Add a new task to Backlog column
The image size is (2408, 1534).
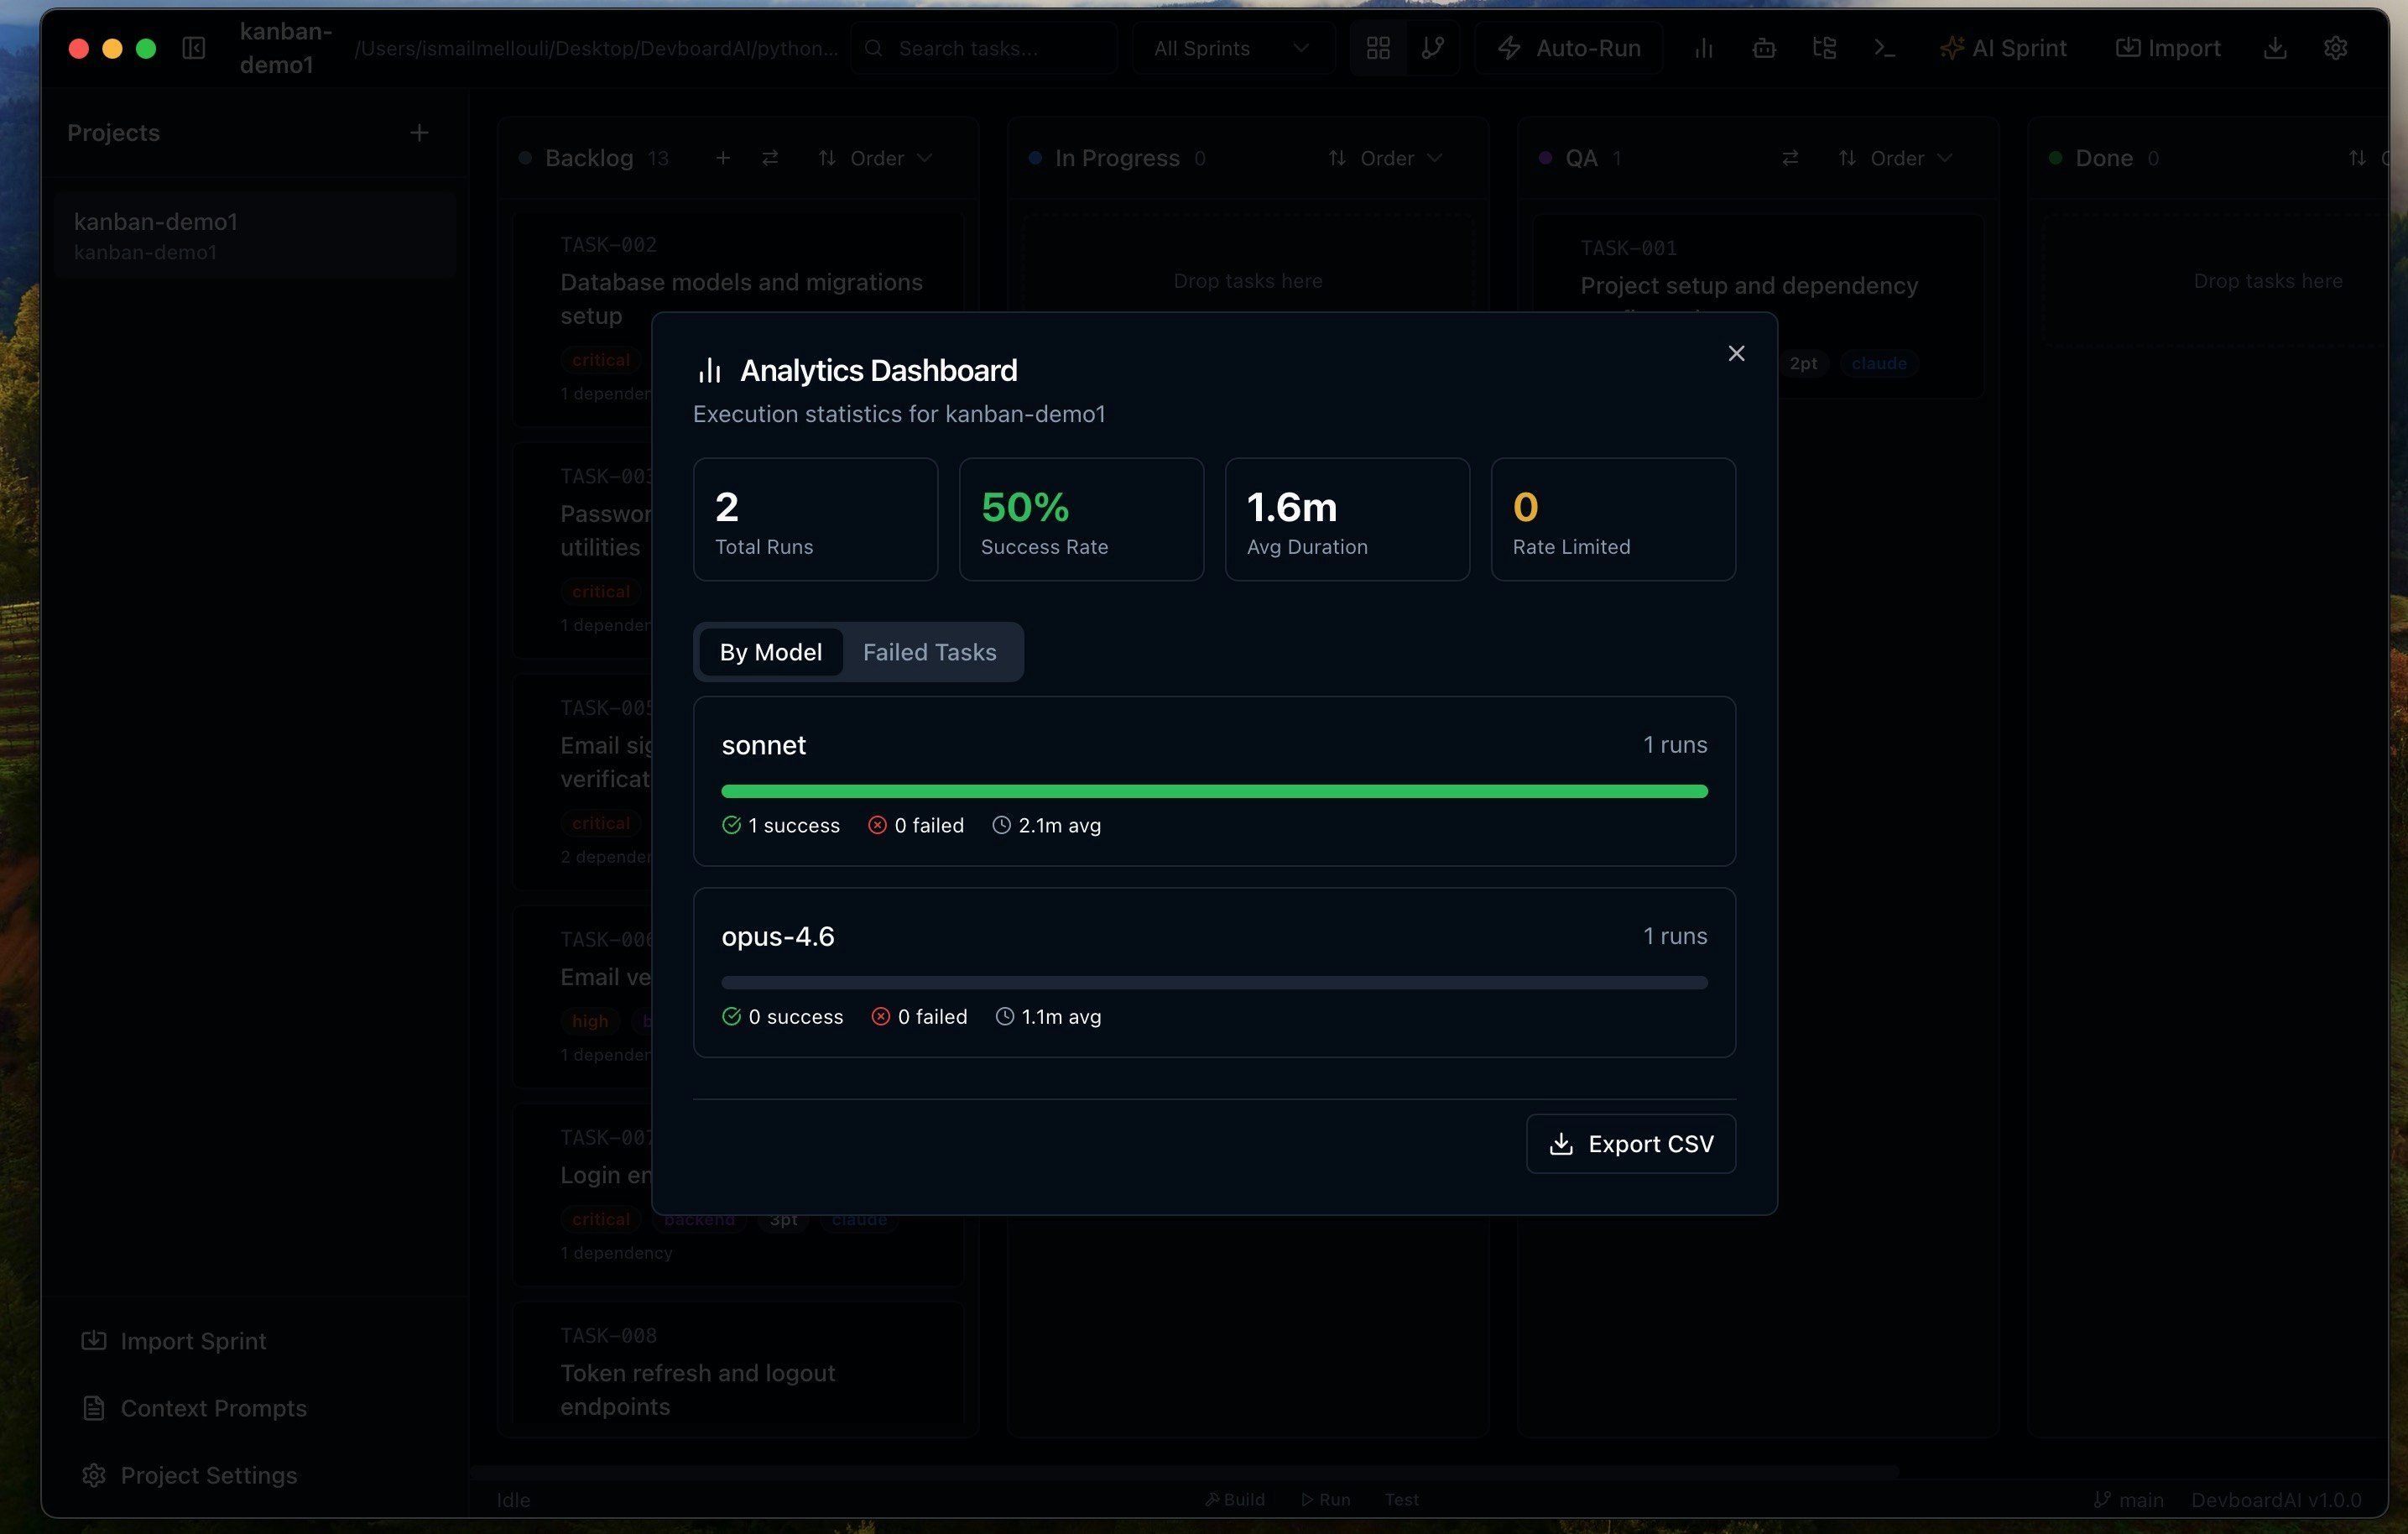tap(723, 158)
